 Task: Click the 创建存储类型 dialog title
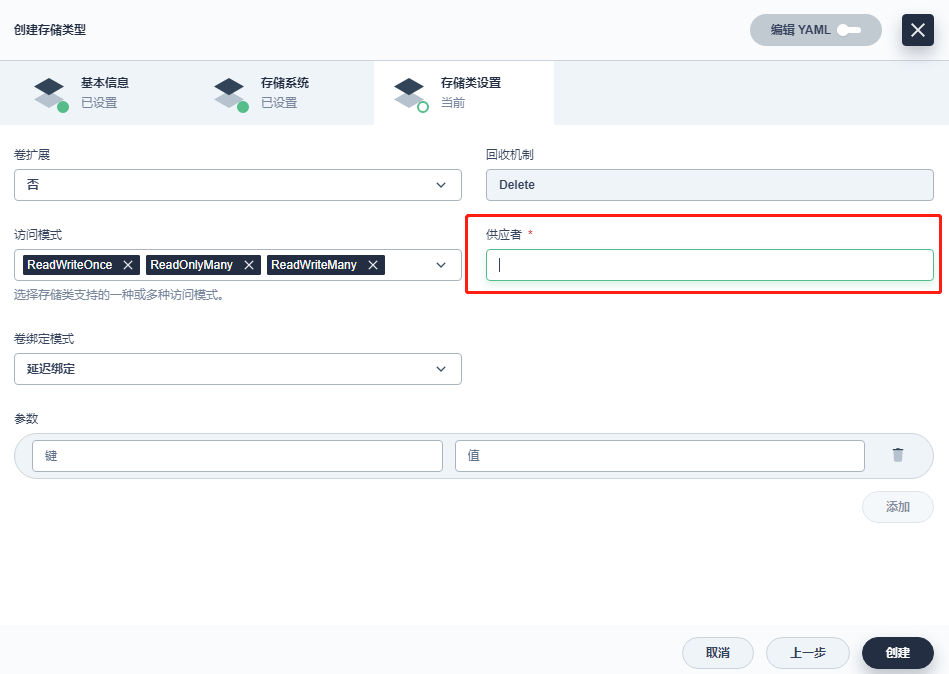coord(50,30)
